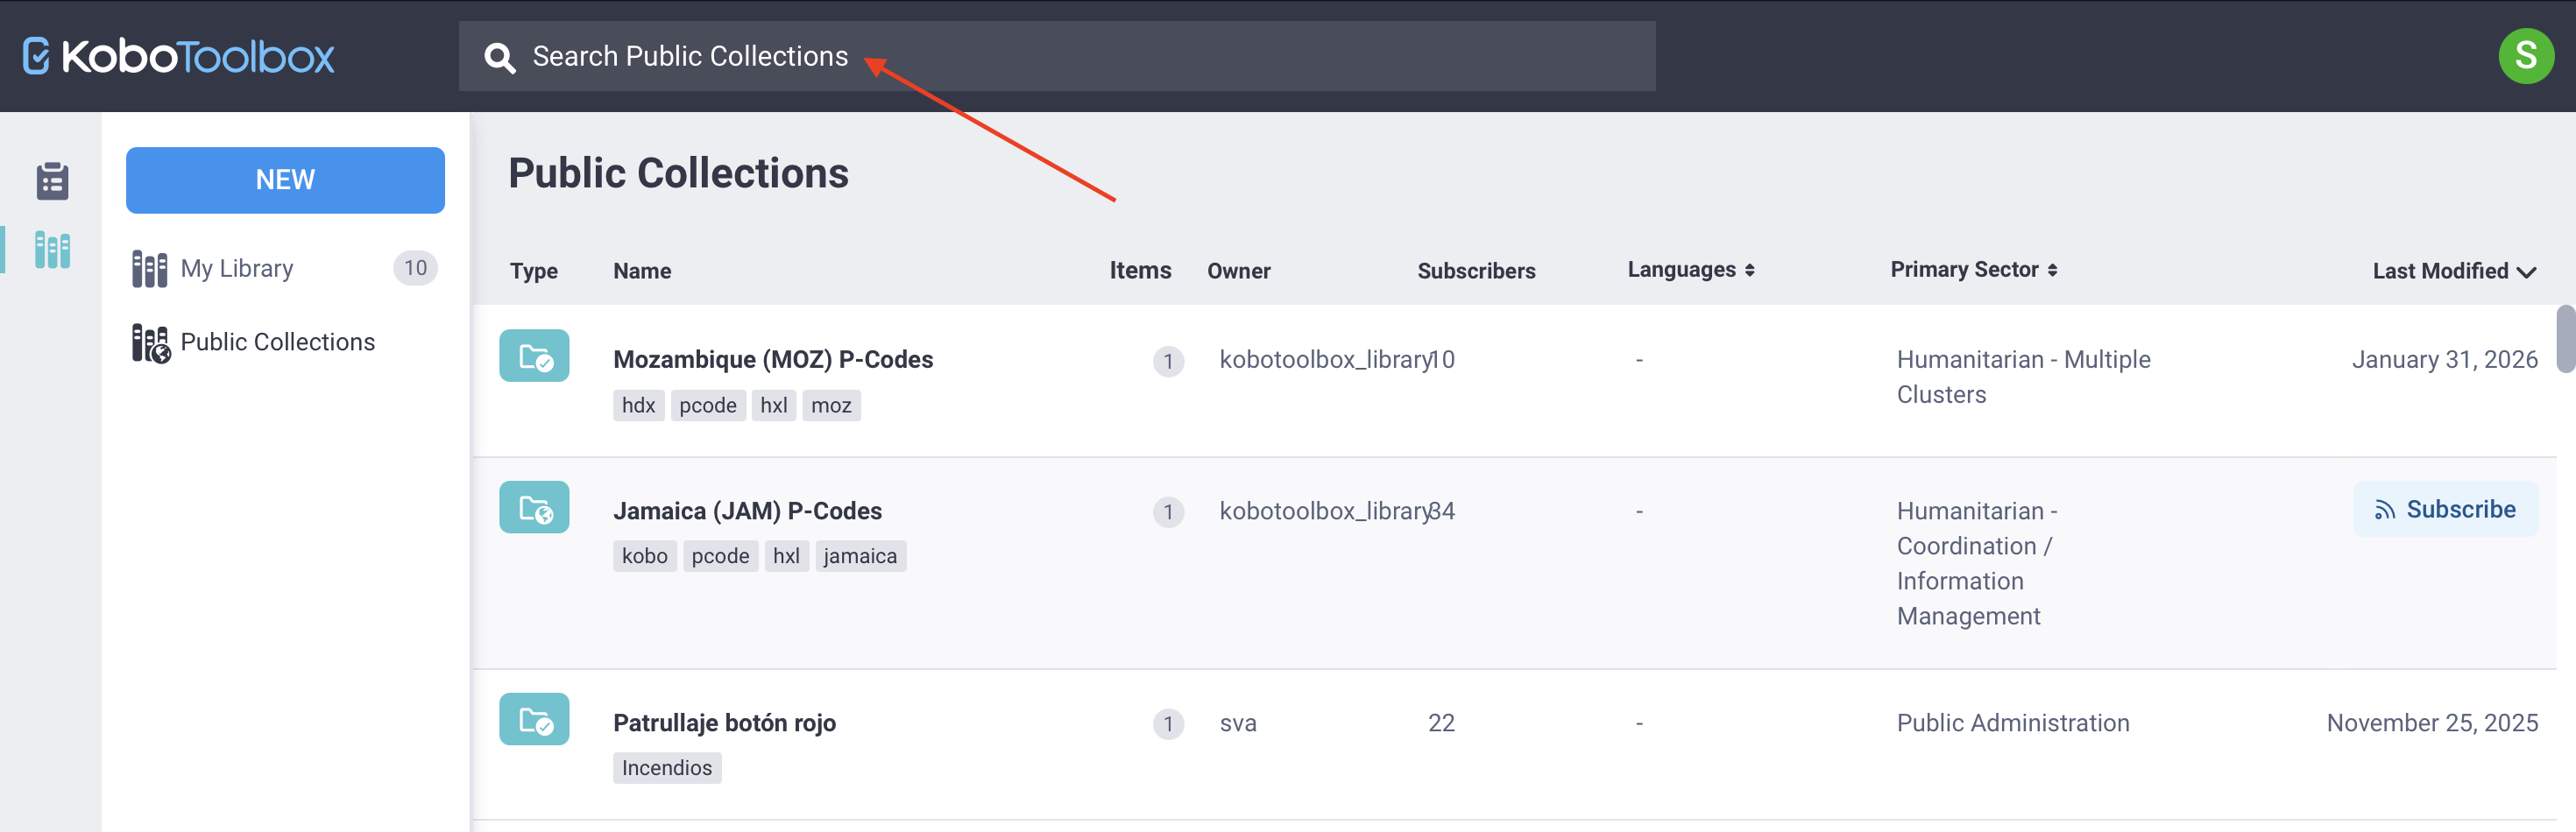The height and width of the screenshot is (832, 2576).
Task: Click the magnifying glass search icon
Action: (x=499, y=57)
